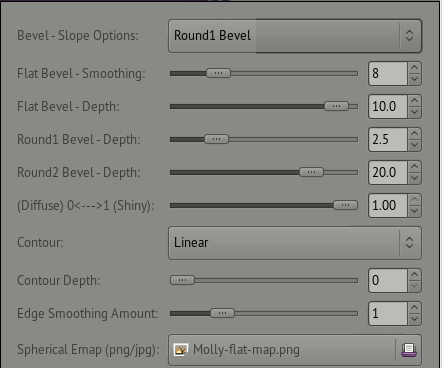442x368 pixels.
Task: Click the Edge Smoothing Amount field showing 1
Action: 388,313
